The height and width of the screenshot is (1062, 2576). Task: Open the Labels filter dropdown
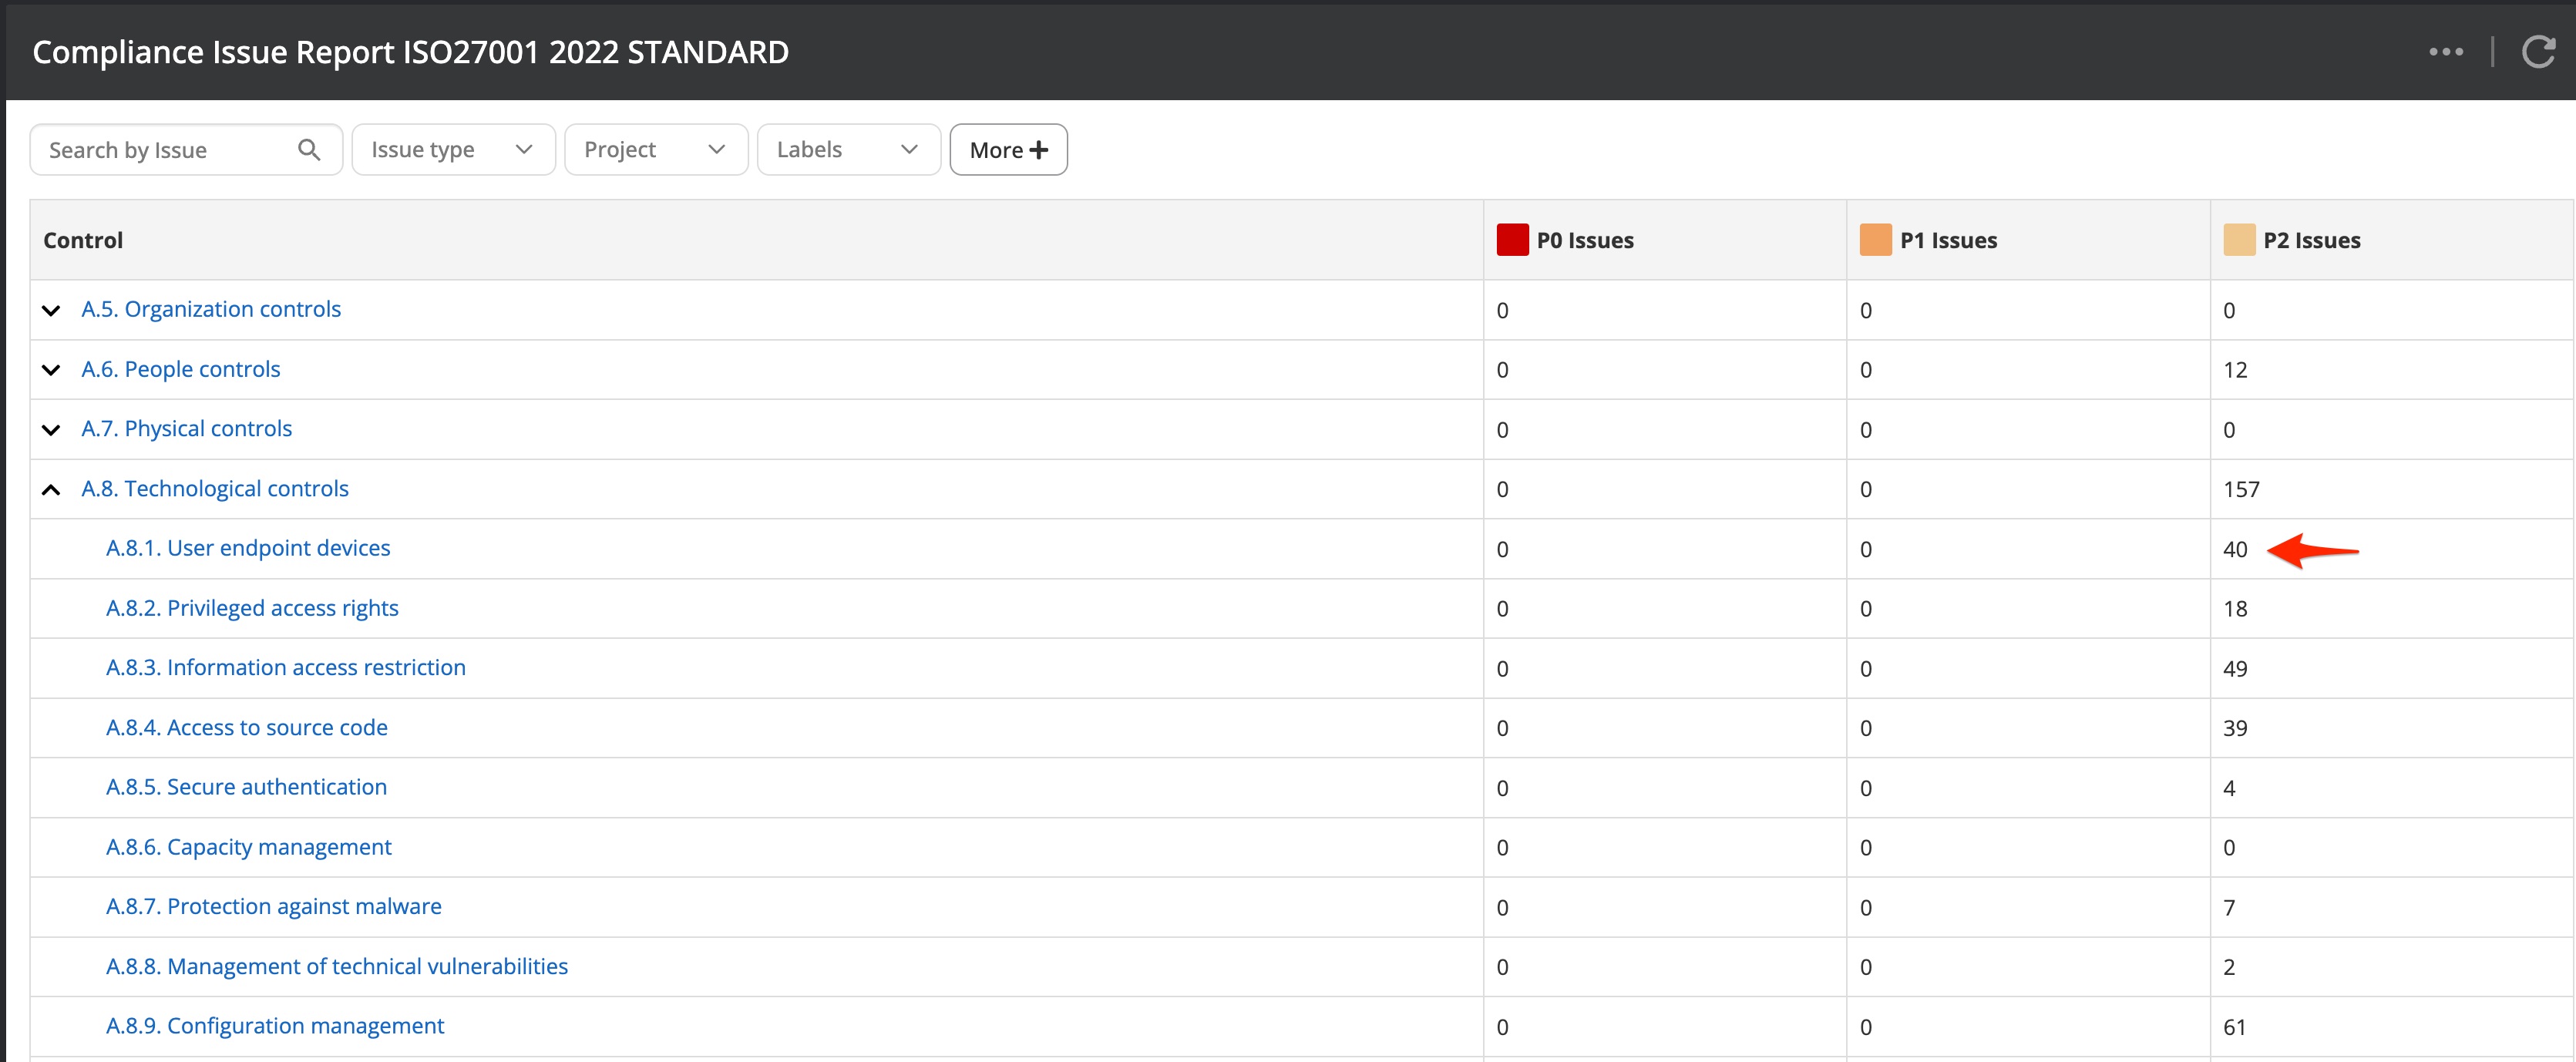pos(848,150)
